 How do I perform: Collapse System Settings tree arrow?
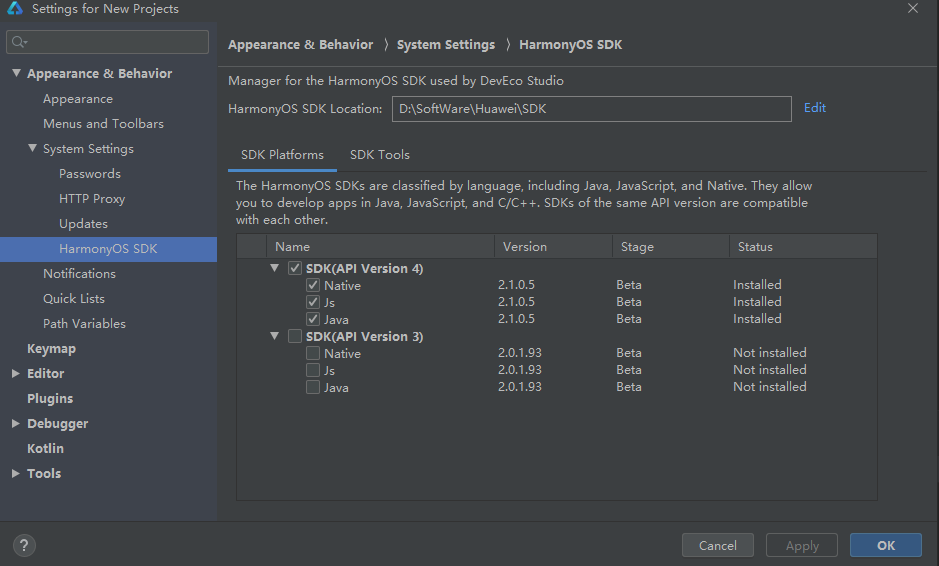click(x=32, y=148)
